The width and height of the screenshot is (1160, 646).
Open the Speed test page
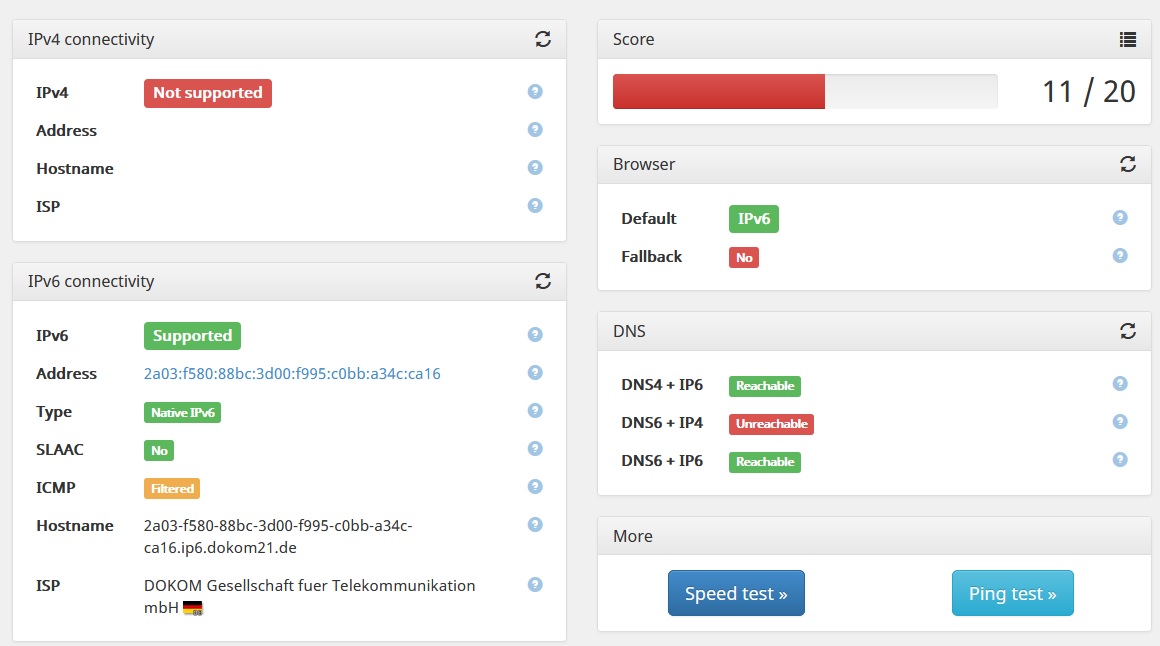pyautogui.click(x=736, y=593)
